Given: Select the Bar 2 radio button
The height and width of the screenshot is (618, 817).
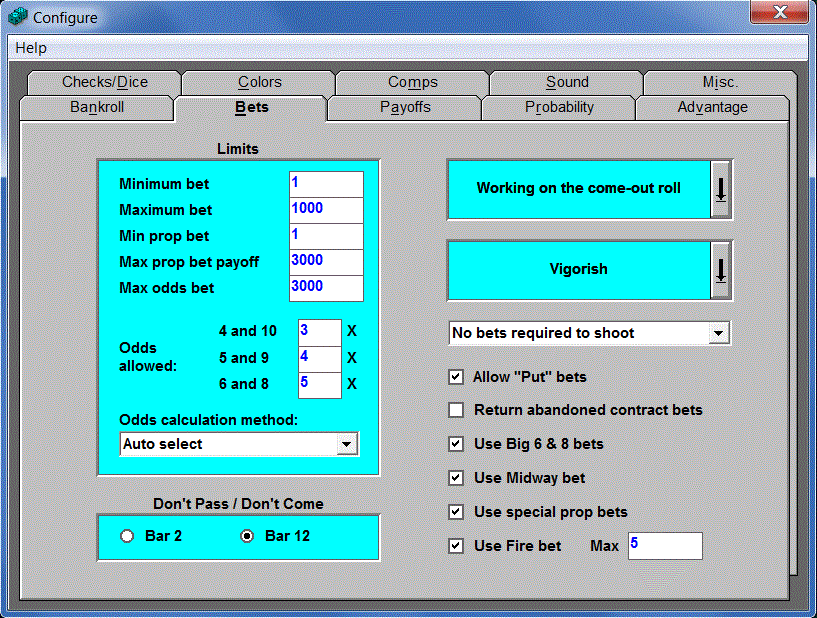Looking at the screenshot, I should pyautogui.click(x=127, y=536).
